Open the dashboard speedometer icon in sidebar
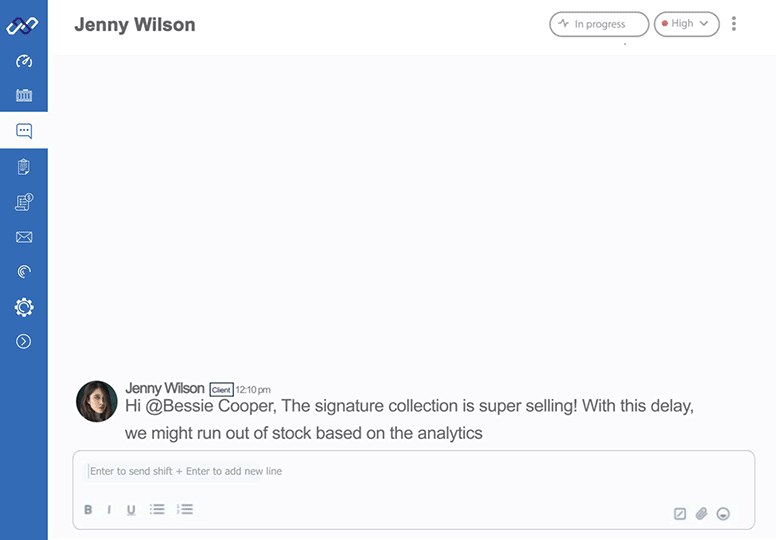The height and width of the screenshot is (540, 776). click(24, 61)
